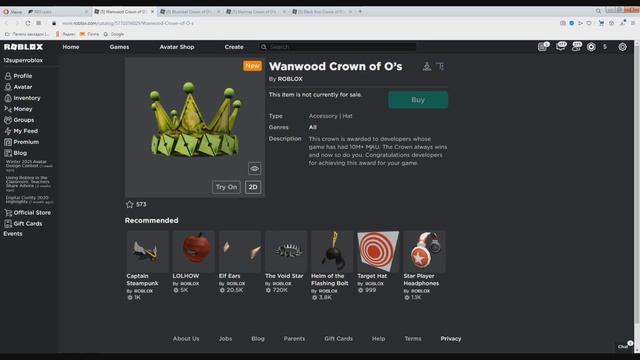Open the notifications stream icon in Roblox header
Image resolution: width=640 pixels, height=360 pixels.
(542, 47)
